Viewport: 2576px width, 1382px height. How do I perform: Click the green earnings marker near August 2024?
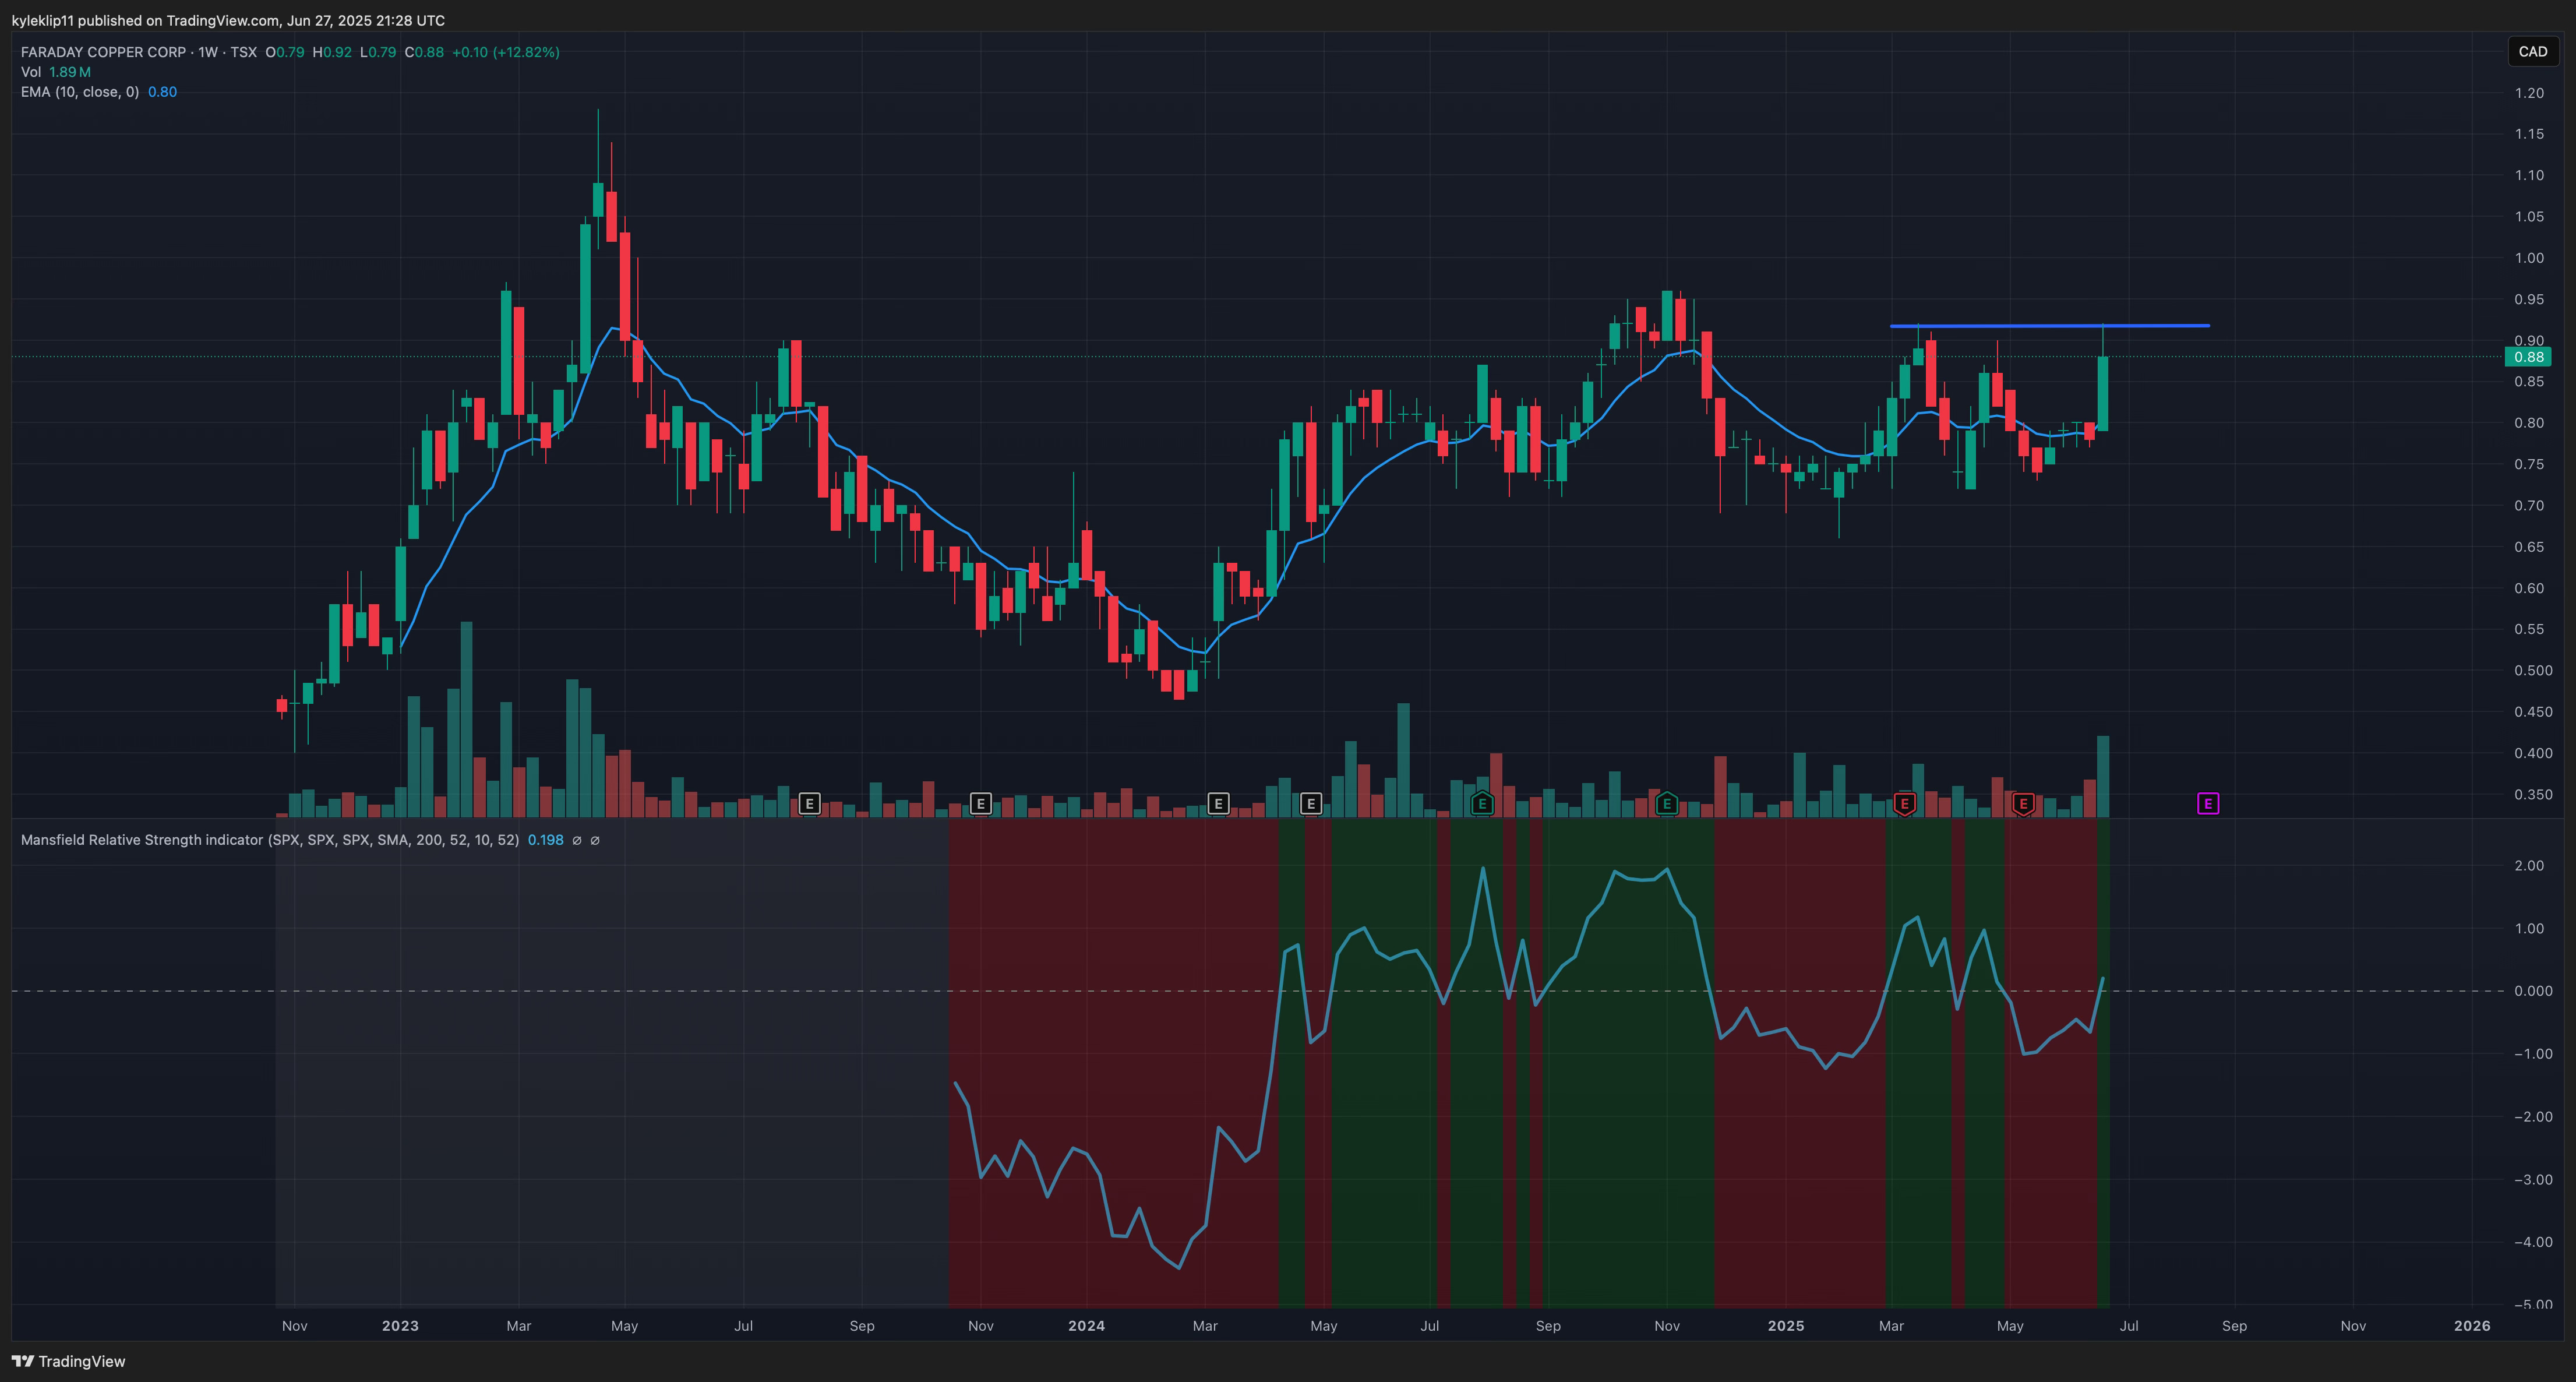pos(1482,804)
